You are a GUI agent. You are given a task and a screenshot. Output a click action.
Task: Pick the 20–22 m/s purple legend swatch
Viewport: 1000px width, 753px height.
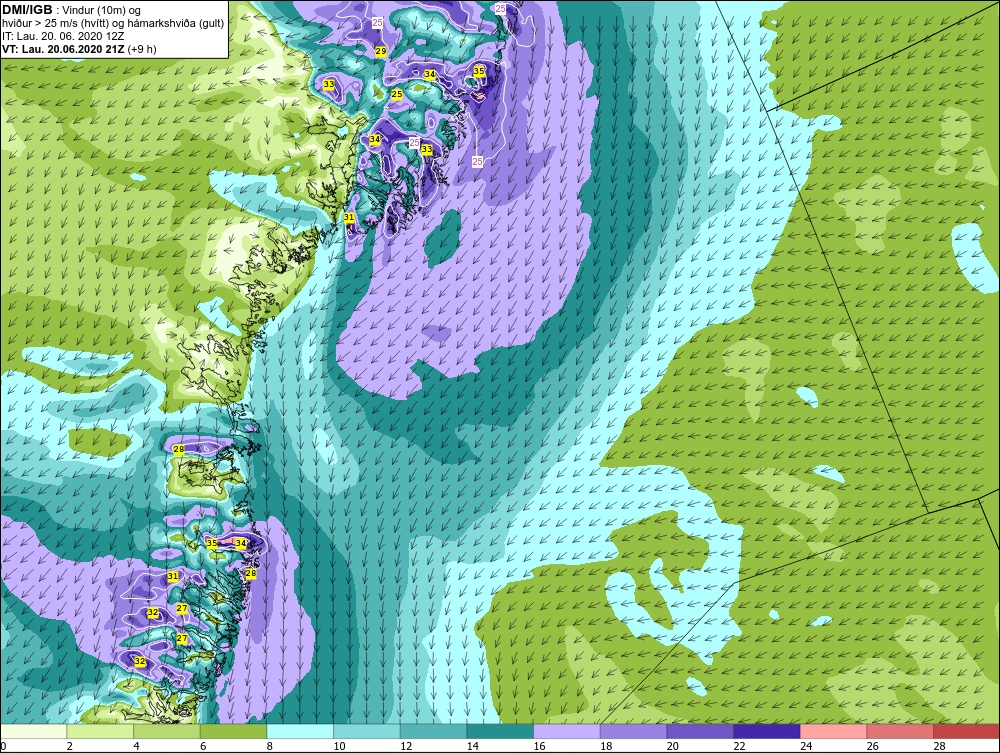(x=700, y=731)
